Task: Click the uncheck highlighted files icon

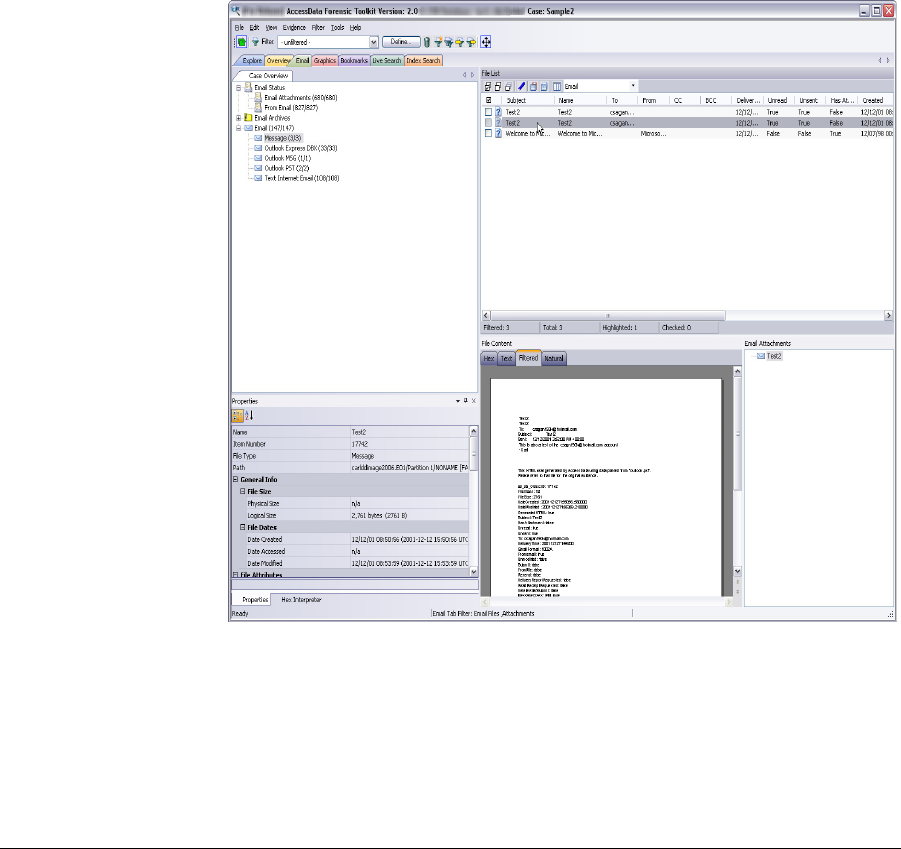Action: tap(508, 87)
